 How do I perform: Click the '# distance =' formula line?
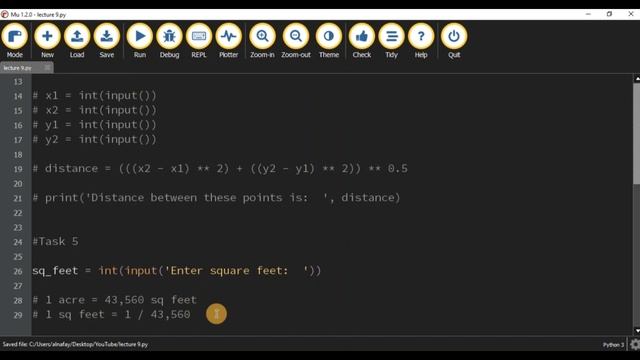(220, 169)
